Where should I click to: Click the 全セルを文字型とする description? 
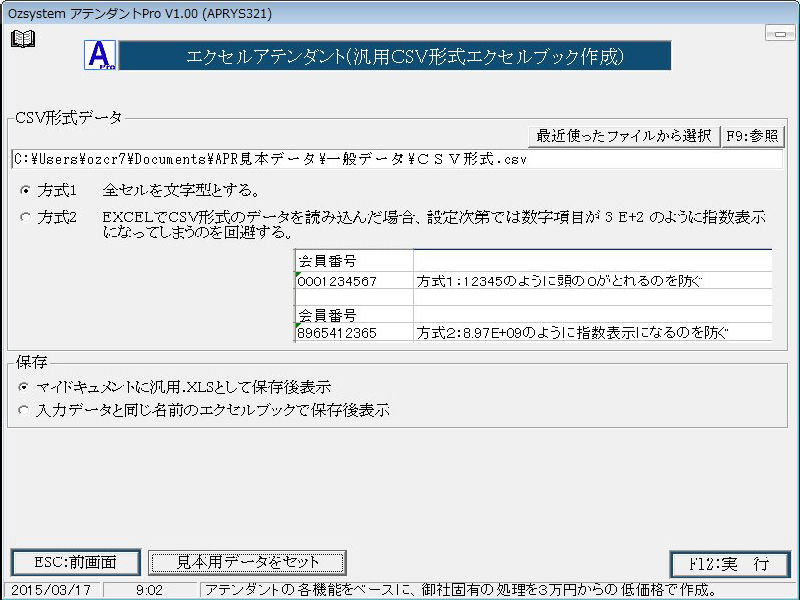[181, 191]
